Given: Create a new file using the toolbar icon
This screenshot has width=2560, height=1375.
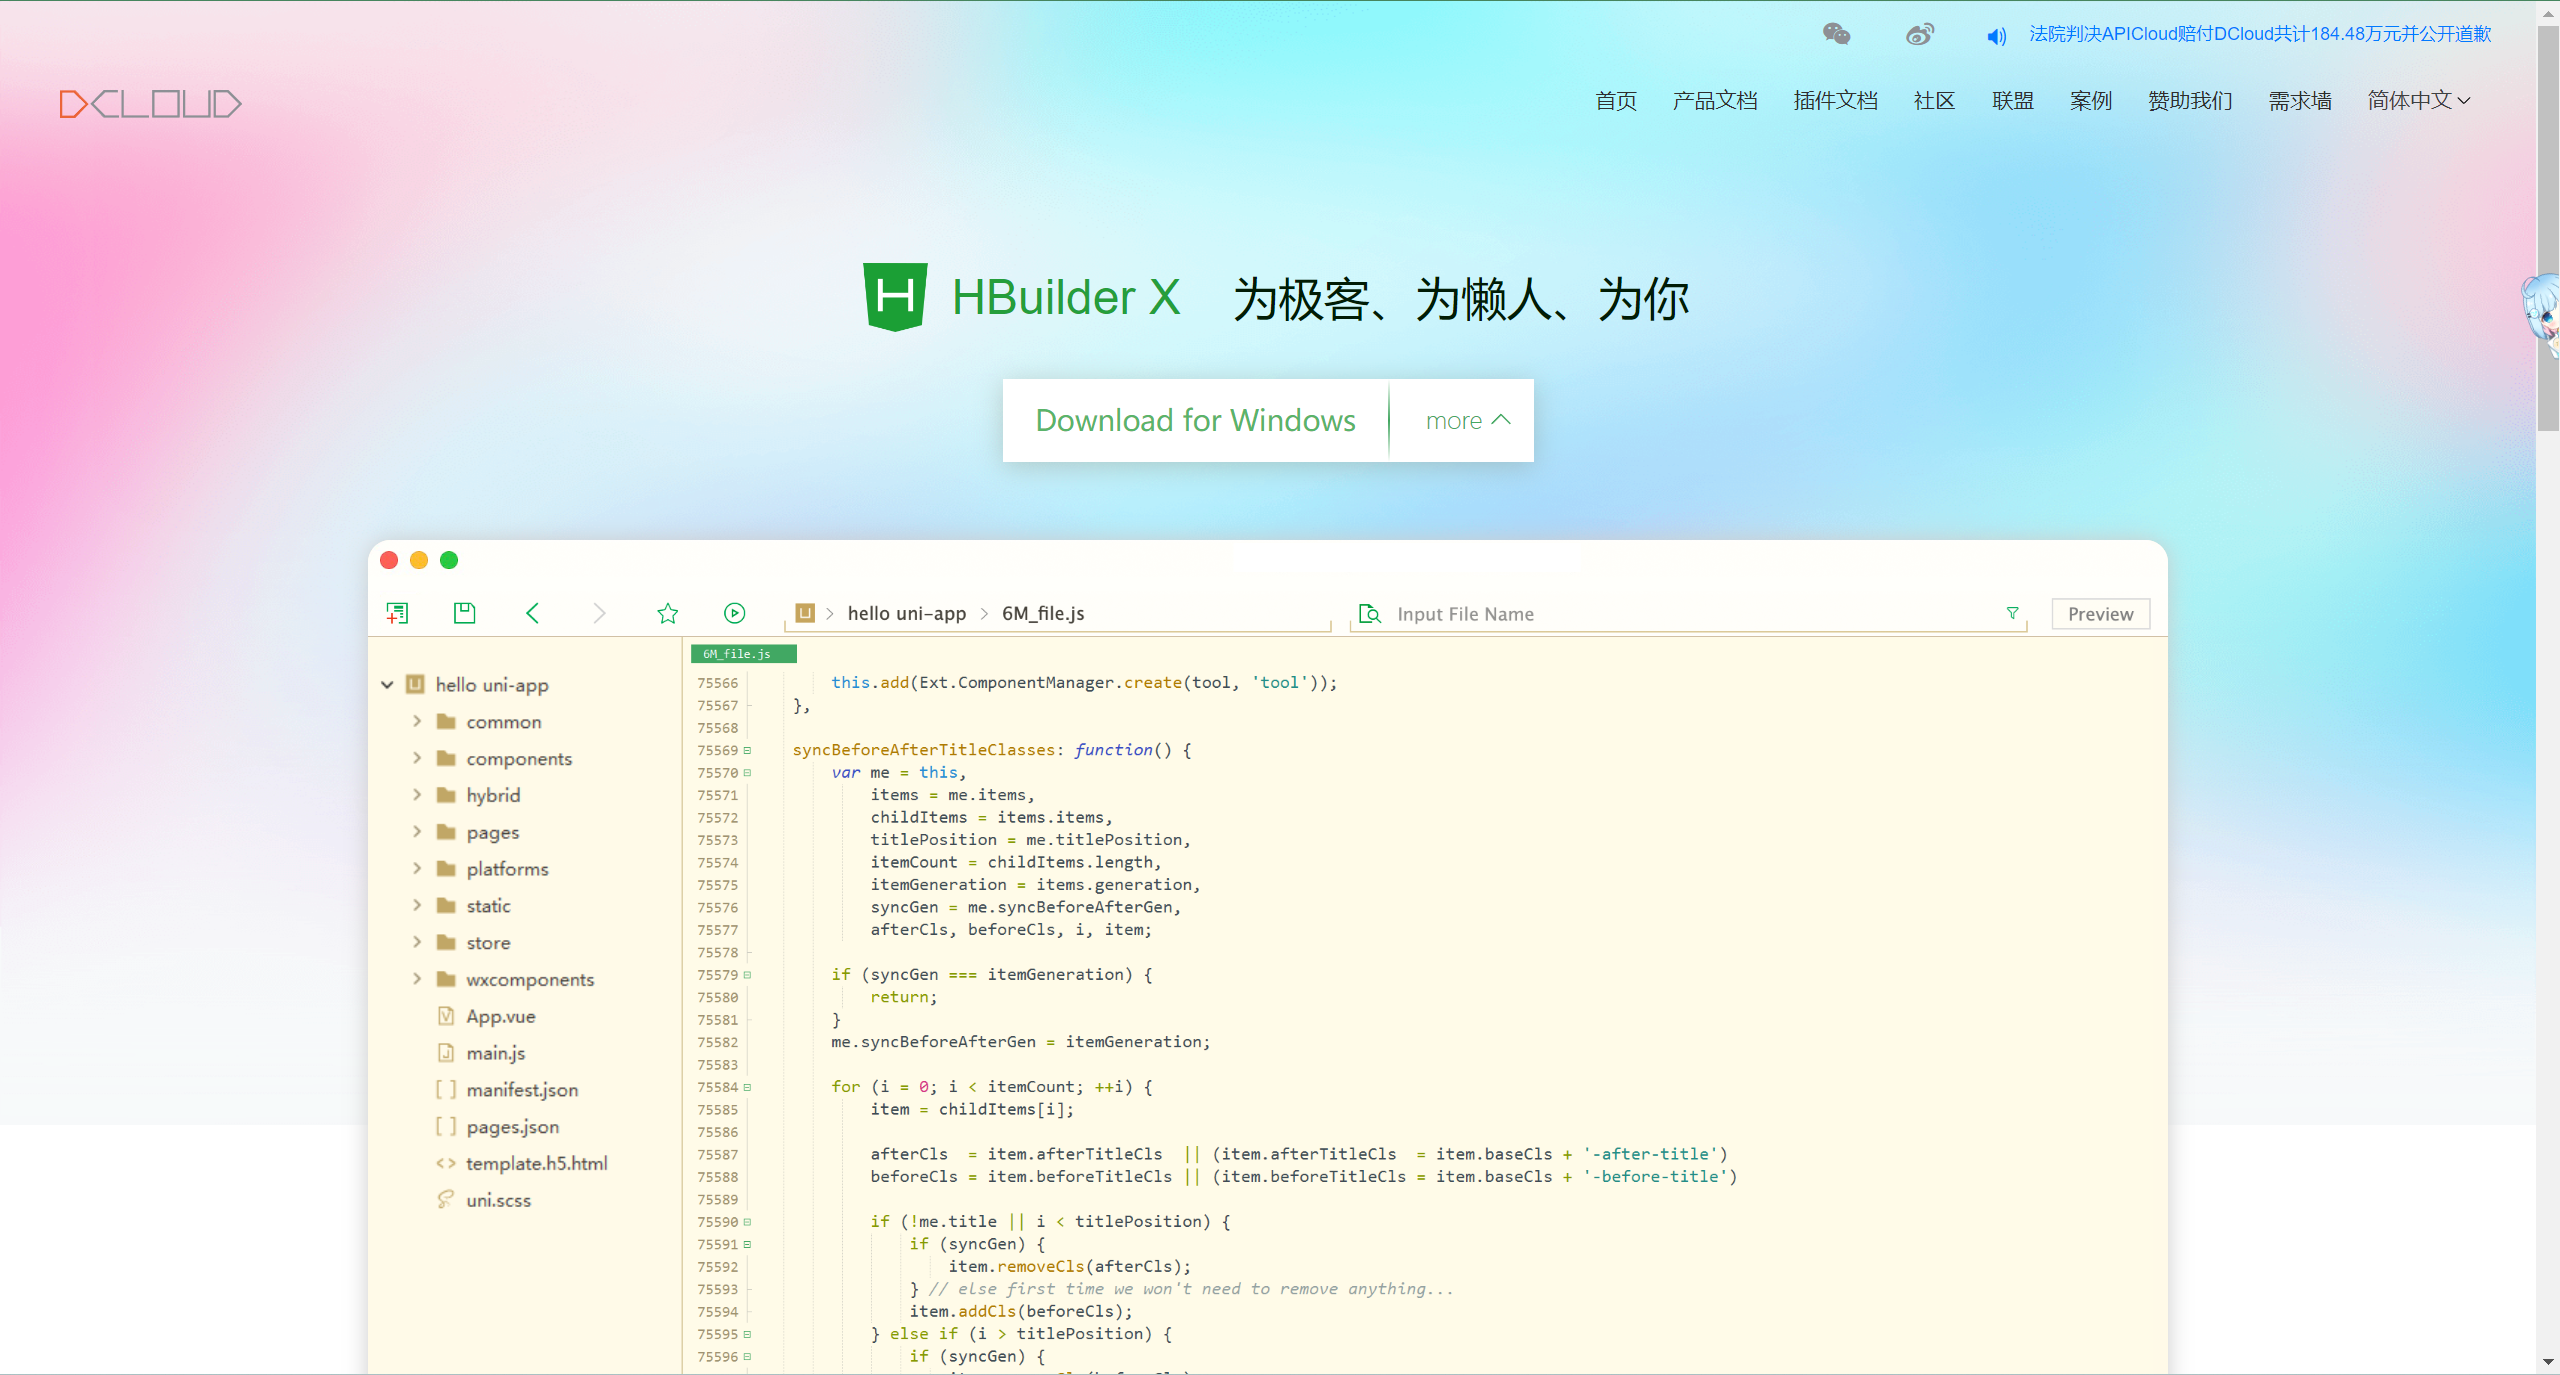Looking at the screenshot, I should (x=397, y=613).
